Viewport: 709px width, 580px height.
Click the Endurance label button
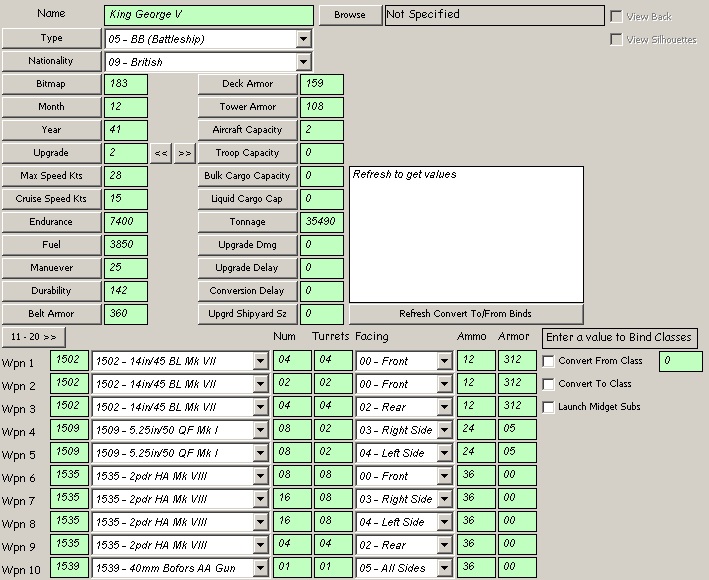(x=52, y=222)
